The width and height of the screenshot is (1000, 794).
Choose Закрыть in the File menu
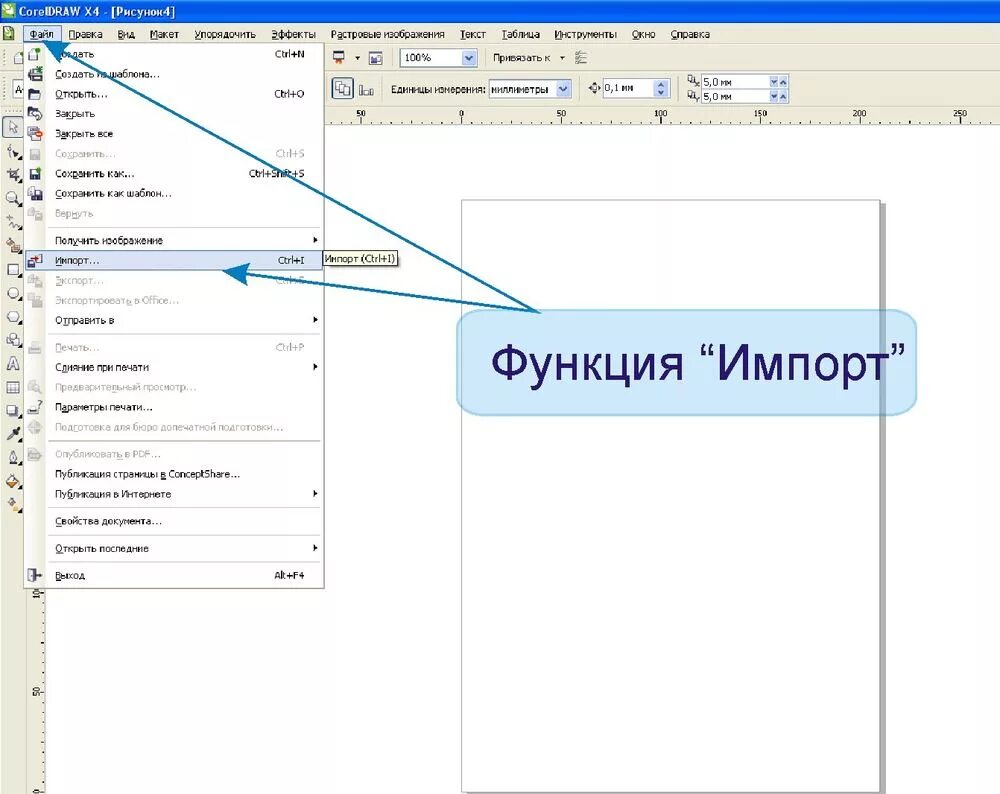tap(173, 114)
